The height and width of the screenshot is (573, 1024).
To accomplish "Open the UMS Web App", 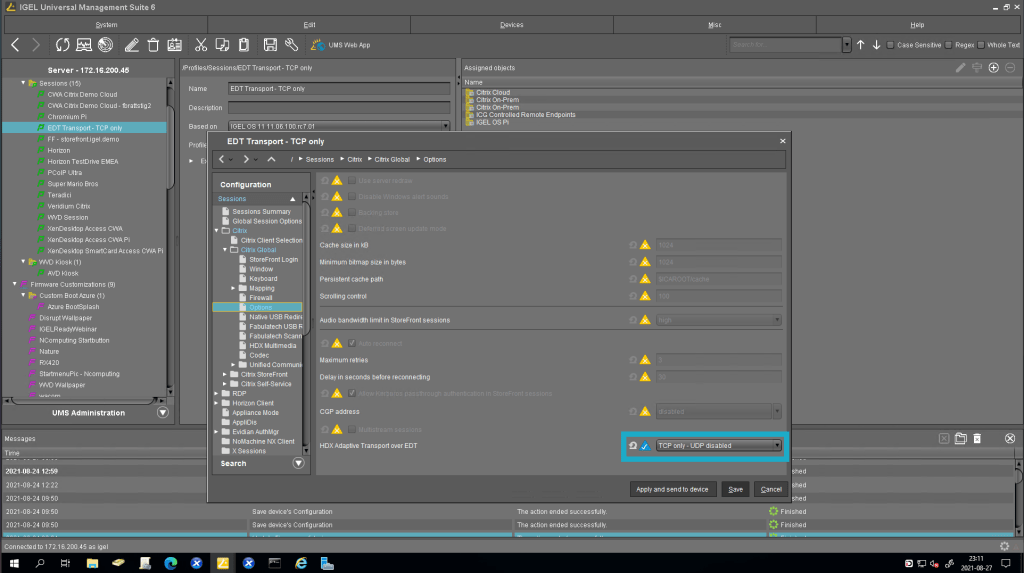I will (342, 45).
